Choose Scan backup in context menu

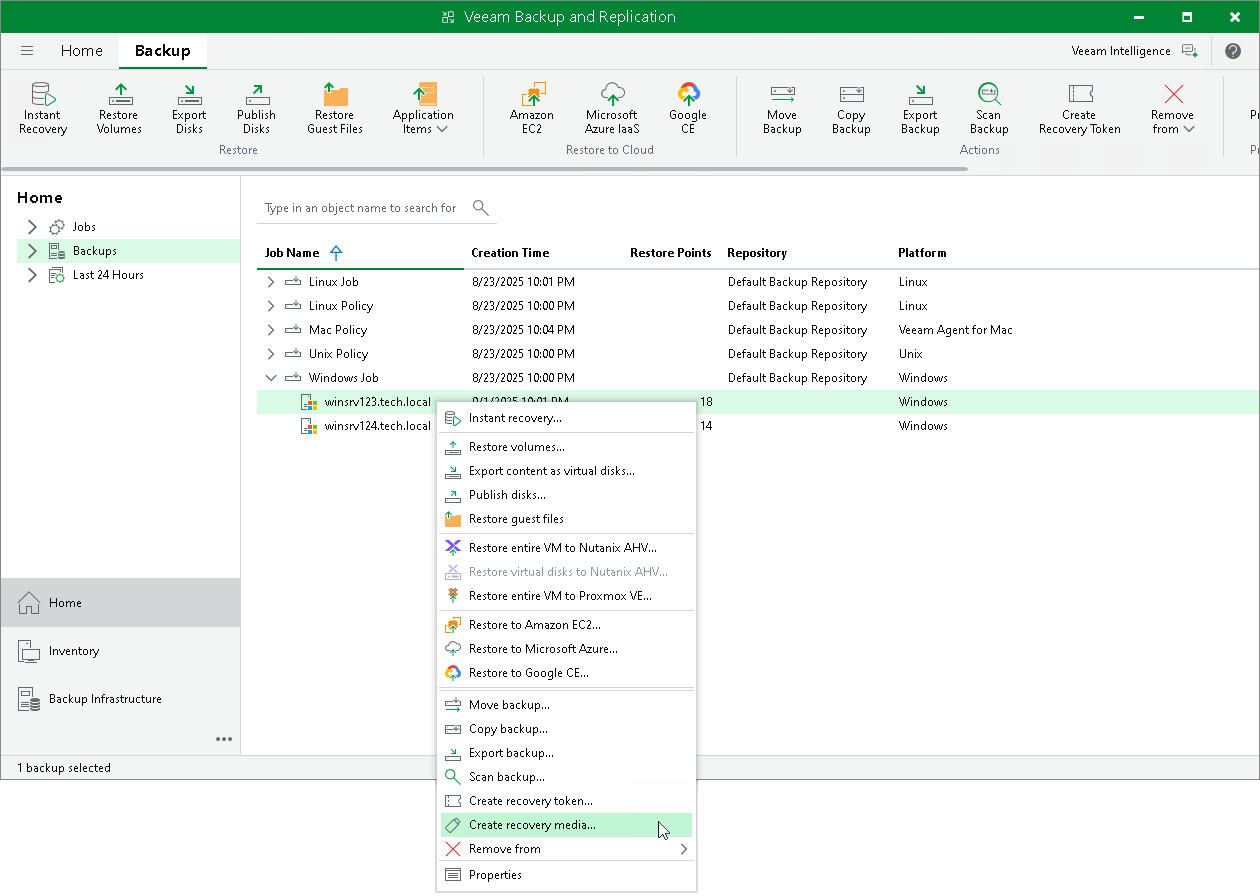click(567, 777)
